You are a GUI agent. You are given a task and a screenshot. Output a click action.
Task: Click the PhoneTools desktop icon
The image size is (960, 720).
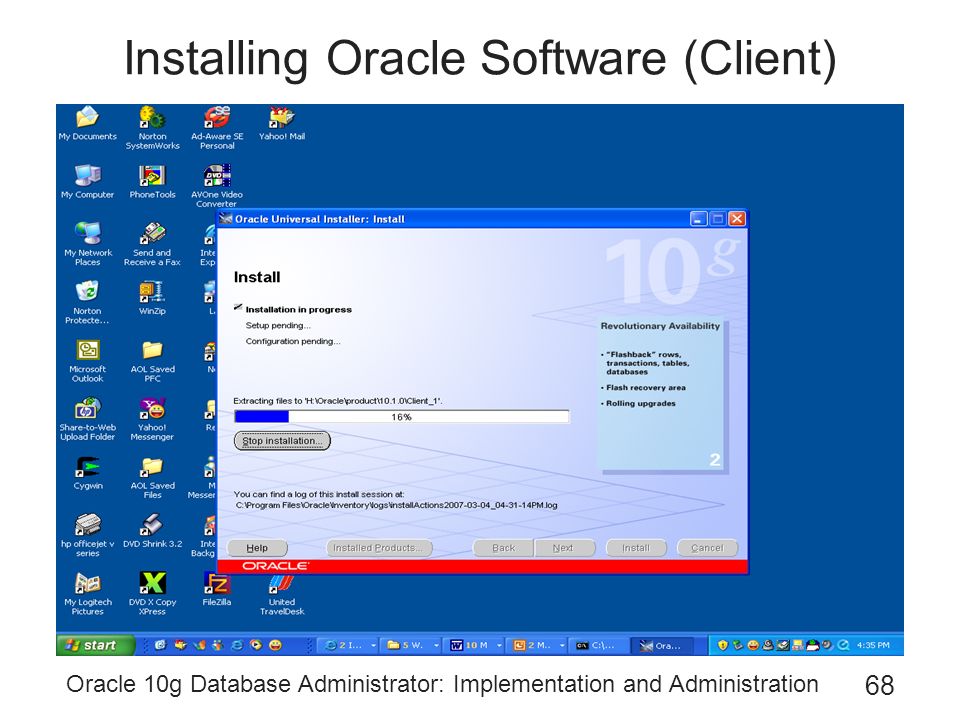coord(152,181)
